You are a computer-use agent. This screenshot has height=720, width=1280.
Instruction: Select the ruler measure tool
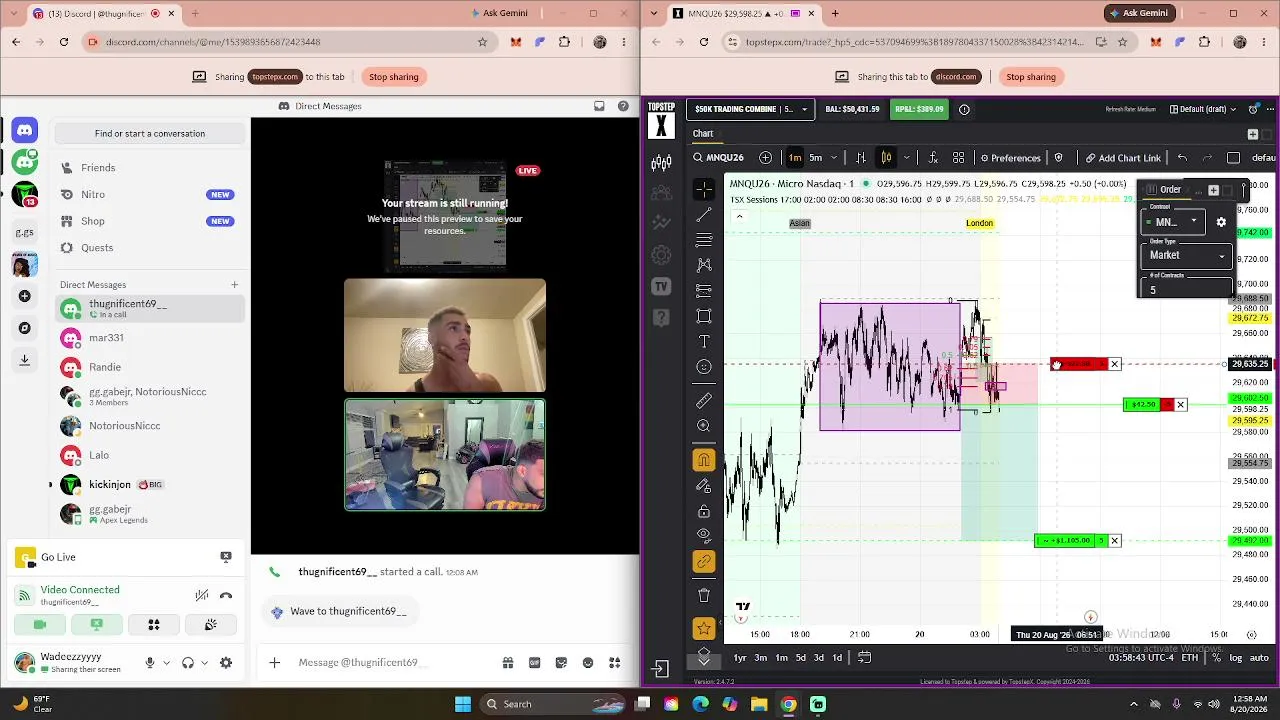click(704, 400)
